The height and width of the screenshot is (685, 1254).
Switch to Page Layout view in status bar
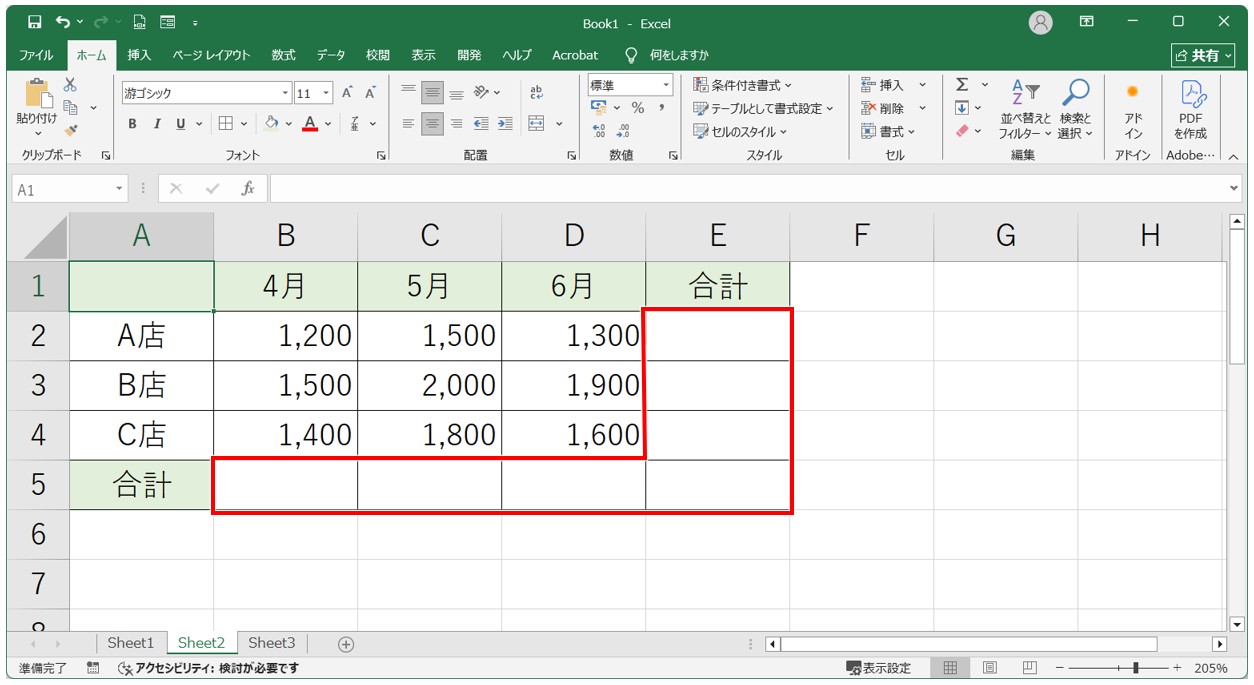click(990, 667)
